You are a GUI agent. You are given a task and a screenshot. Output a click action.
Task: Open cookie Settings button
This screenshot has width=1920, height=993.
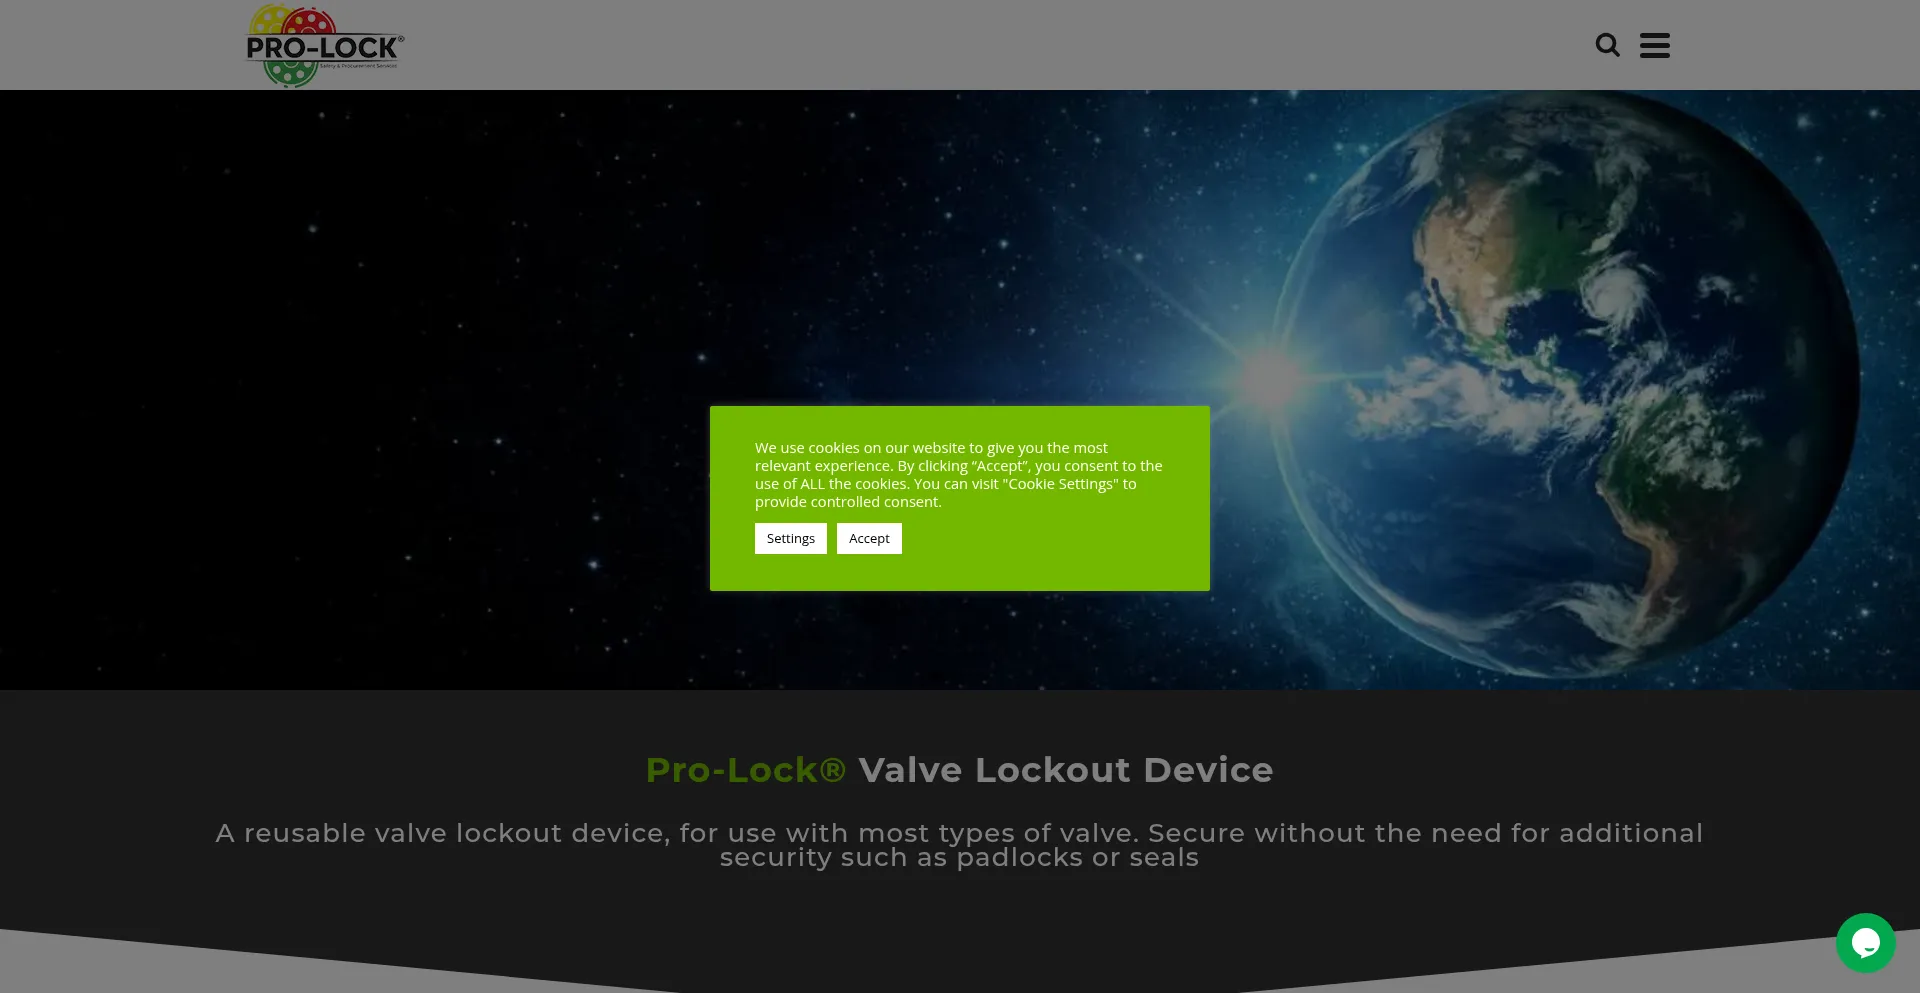pos(790,538)
